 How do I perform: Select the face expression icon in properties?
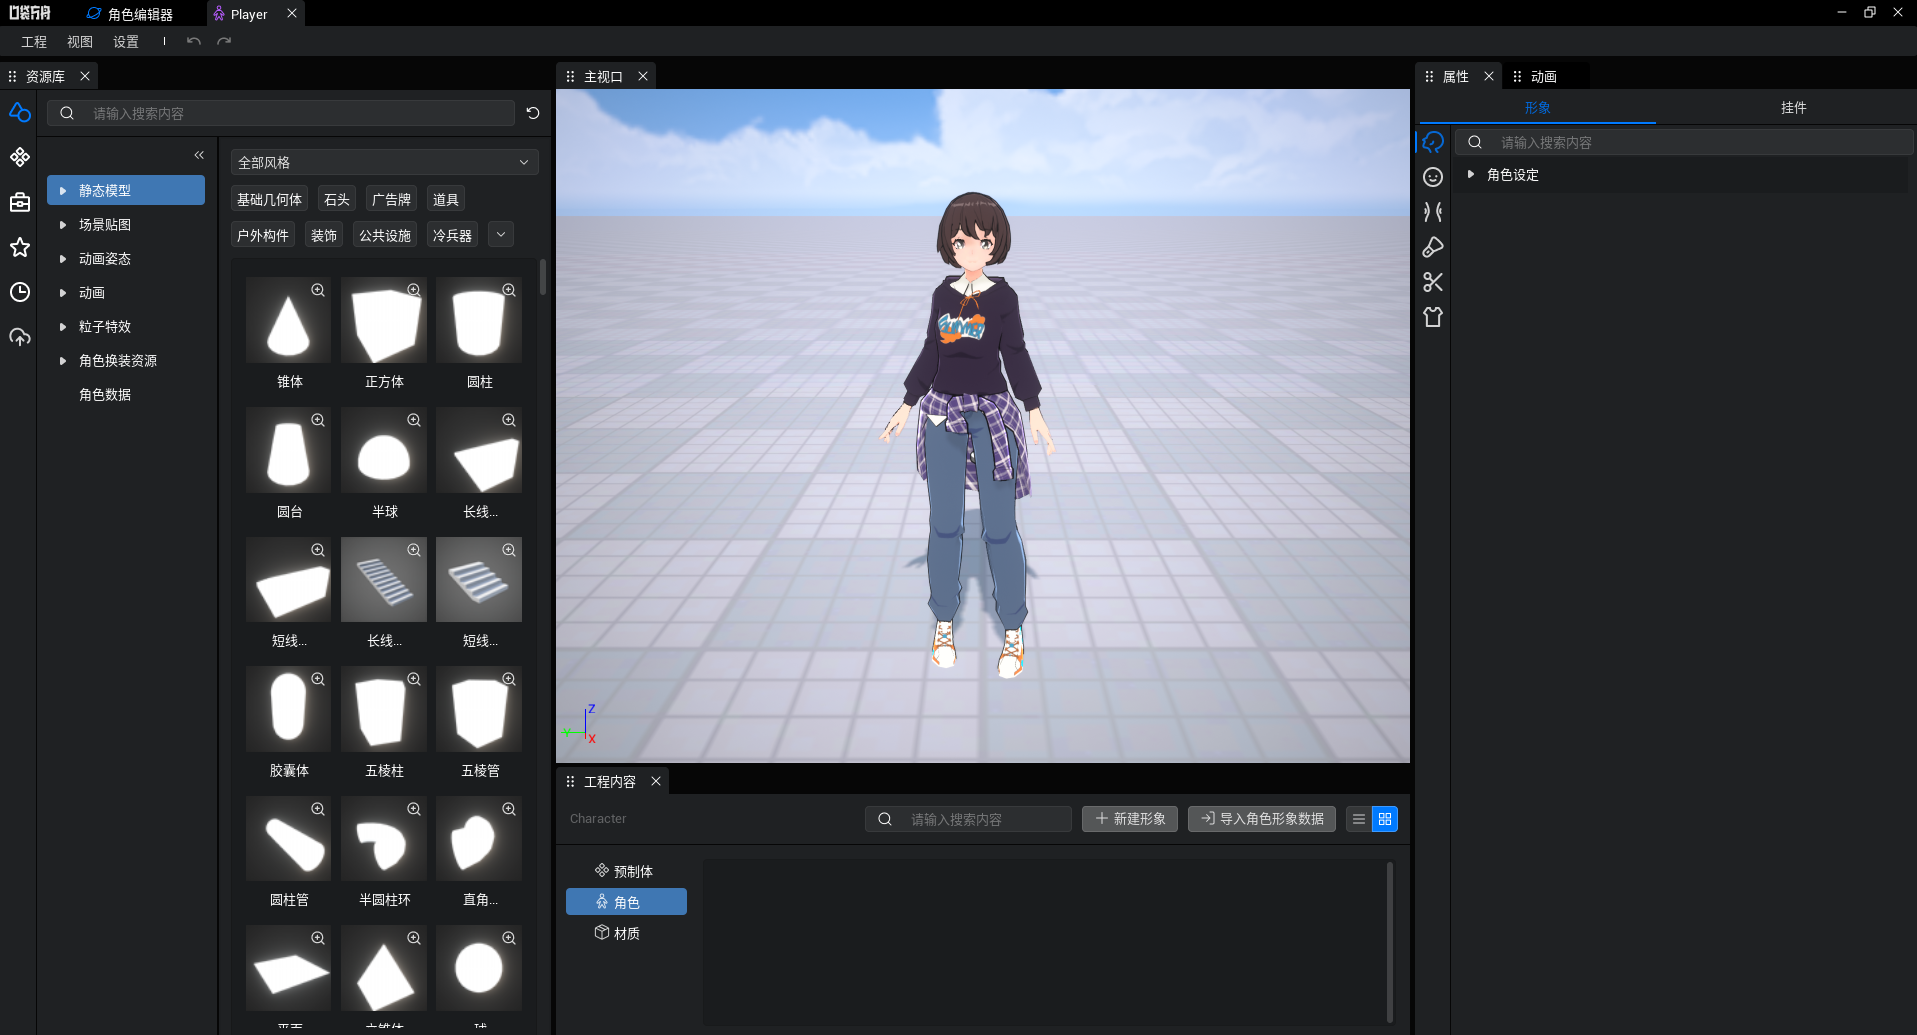[x=1433, y=177]
